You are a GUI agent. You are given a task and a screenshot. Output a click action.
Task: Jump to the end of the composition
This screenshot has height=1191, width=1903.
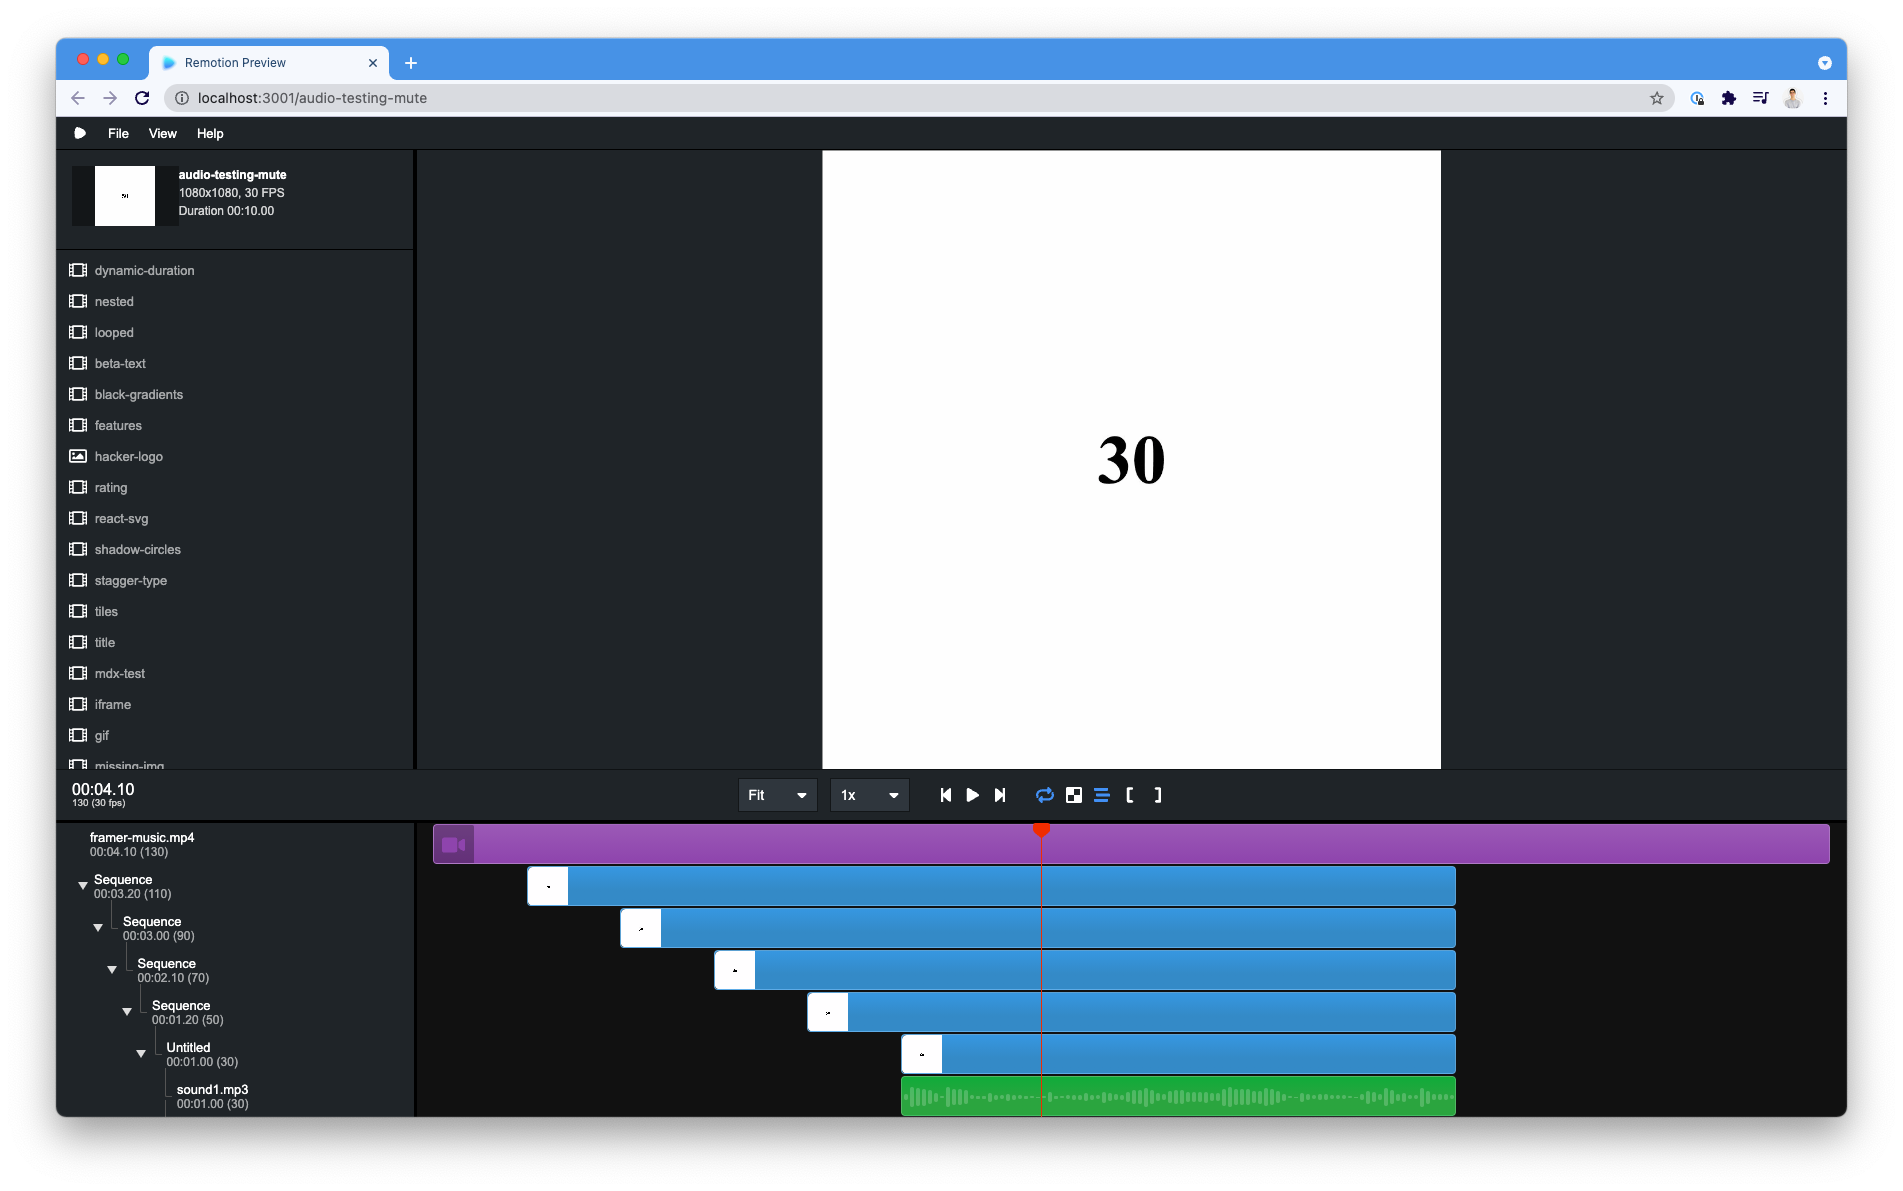click(1000, 795)
